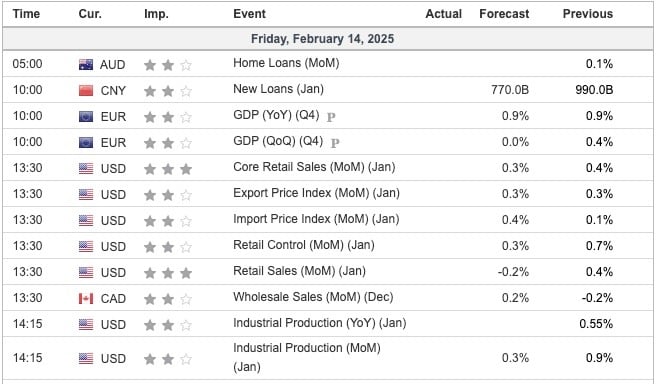Click three-star importance for Core Retail Sales

(168, 169)
